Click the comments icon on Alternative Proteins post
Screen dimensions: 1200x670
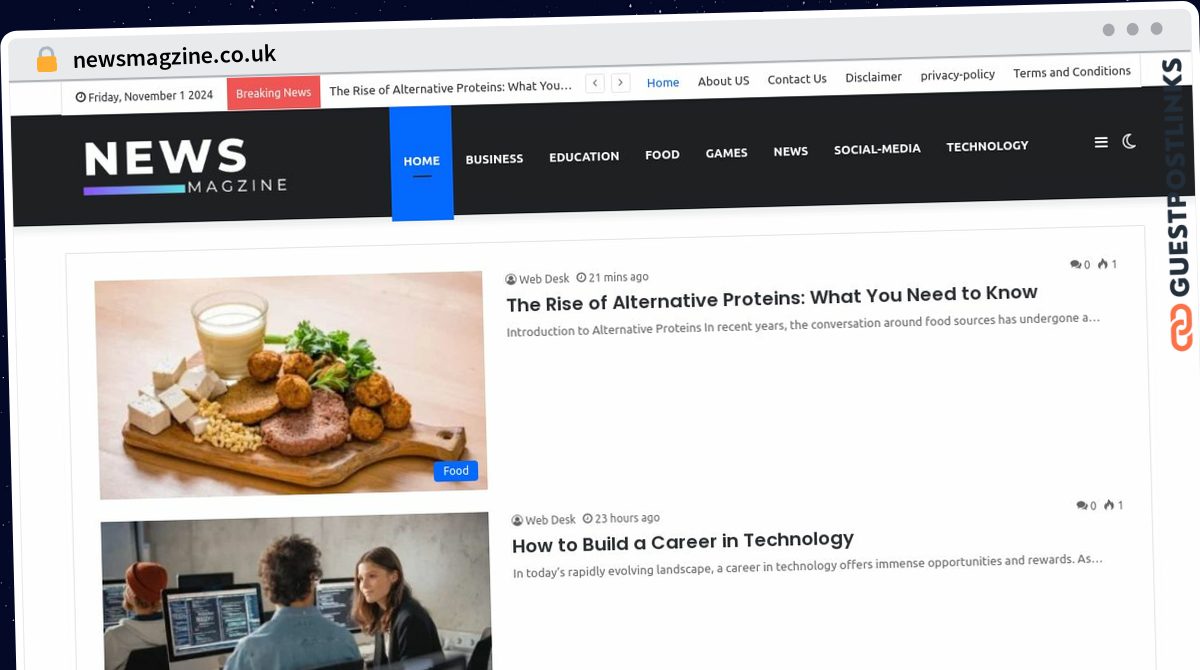click(1075, 265)
